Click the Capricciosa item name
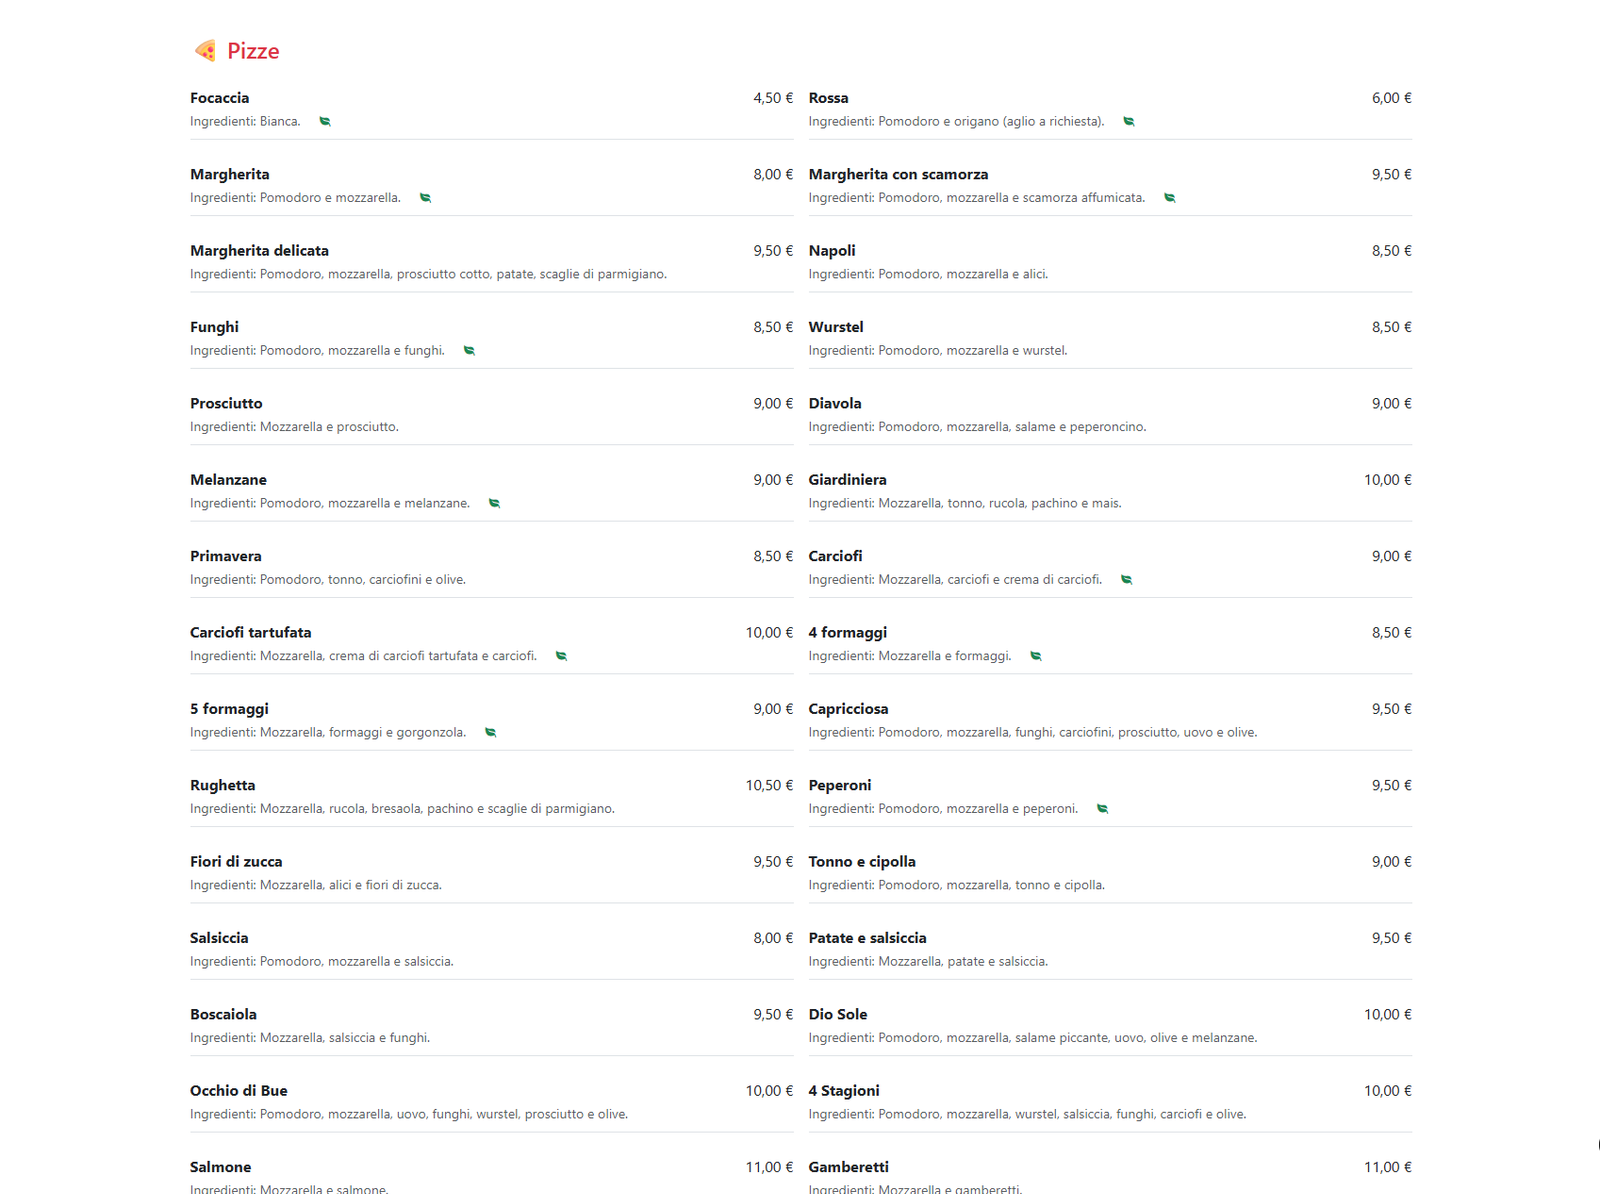This screenshot has width=1600, height=1194. pyautogui.click(x=849, y=708)
